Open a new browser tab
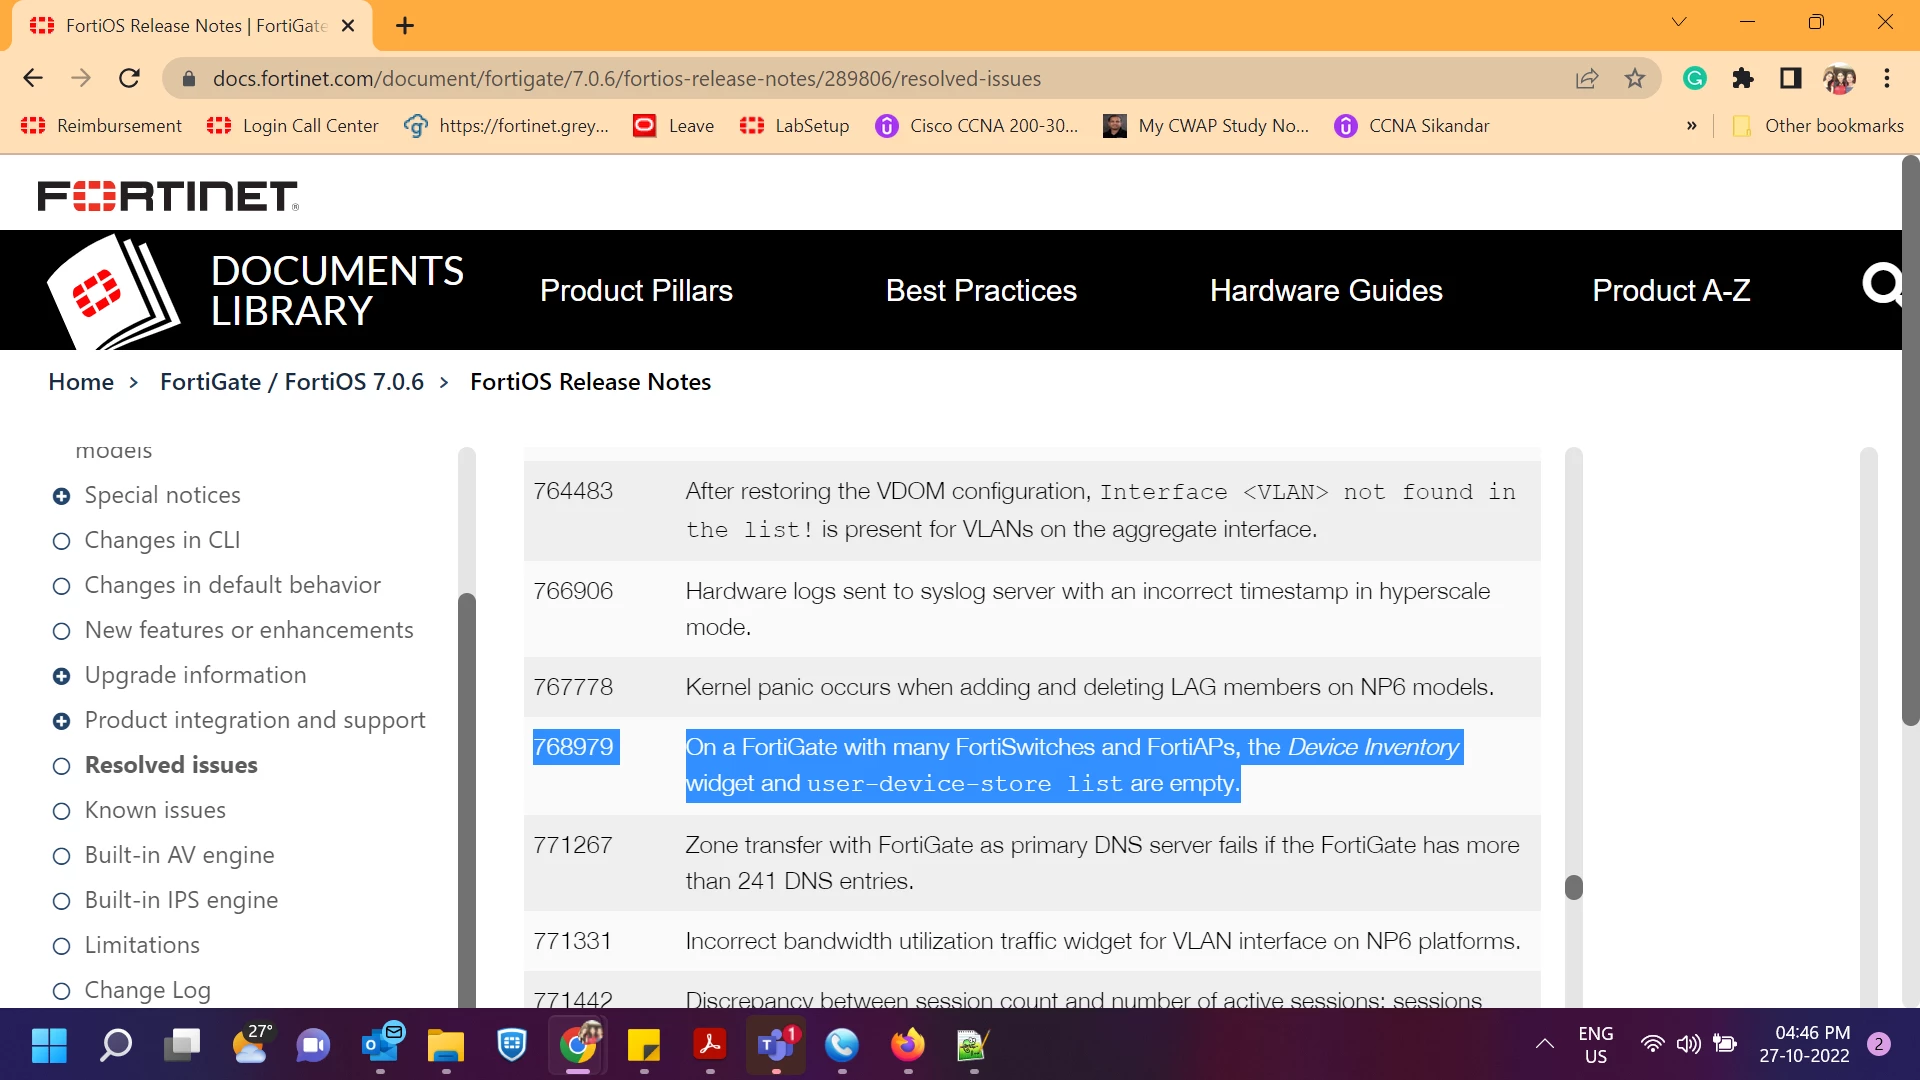 click(405, 26)
